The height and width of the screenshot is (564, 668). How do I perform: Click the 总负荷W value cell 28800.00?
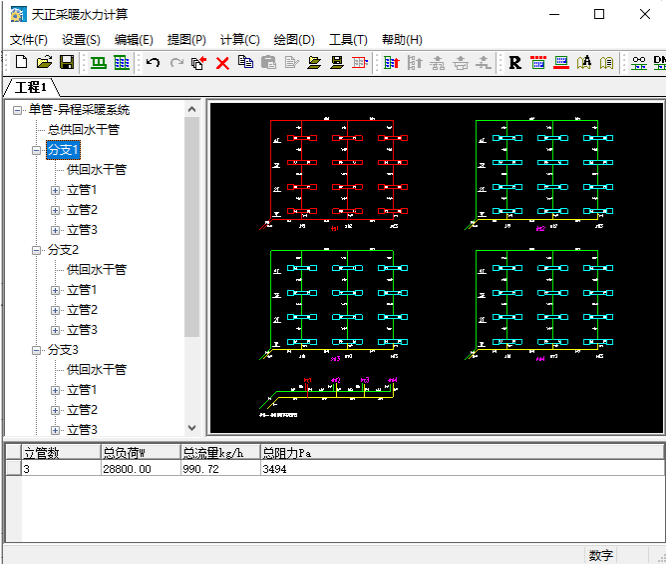127,468
